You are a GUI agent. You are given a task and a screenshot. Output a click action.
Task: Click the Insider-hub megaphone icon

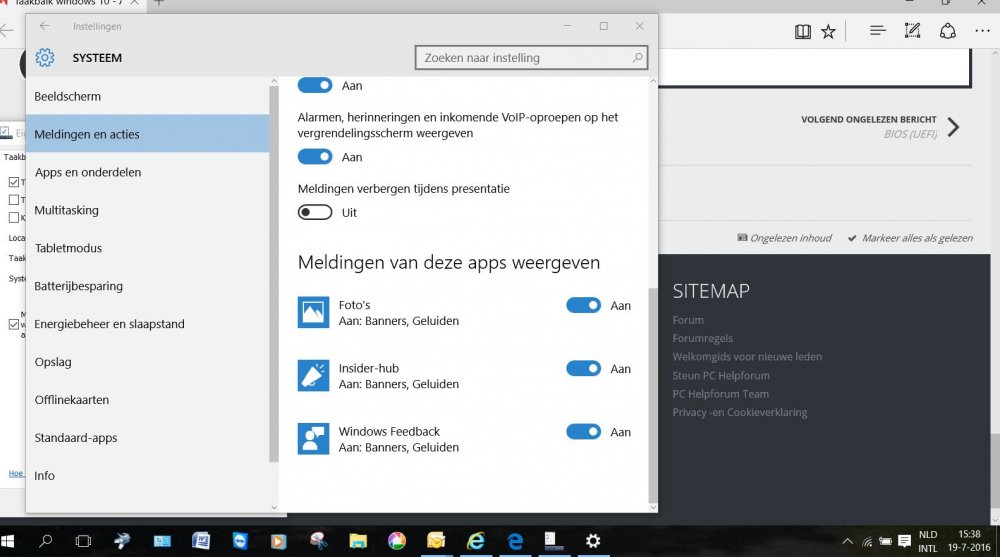pos(313,376)
